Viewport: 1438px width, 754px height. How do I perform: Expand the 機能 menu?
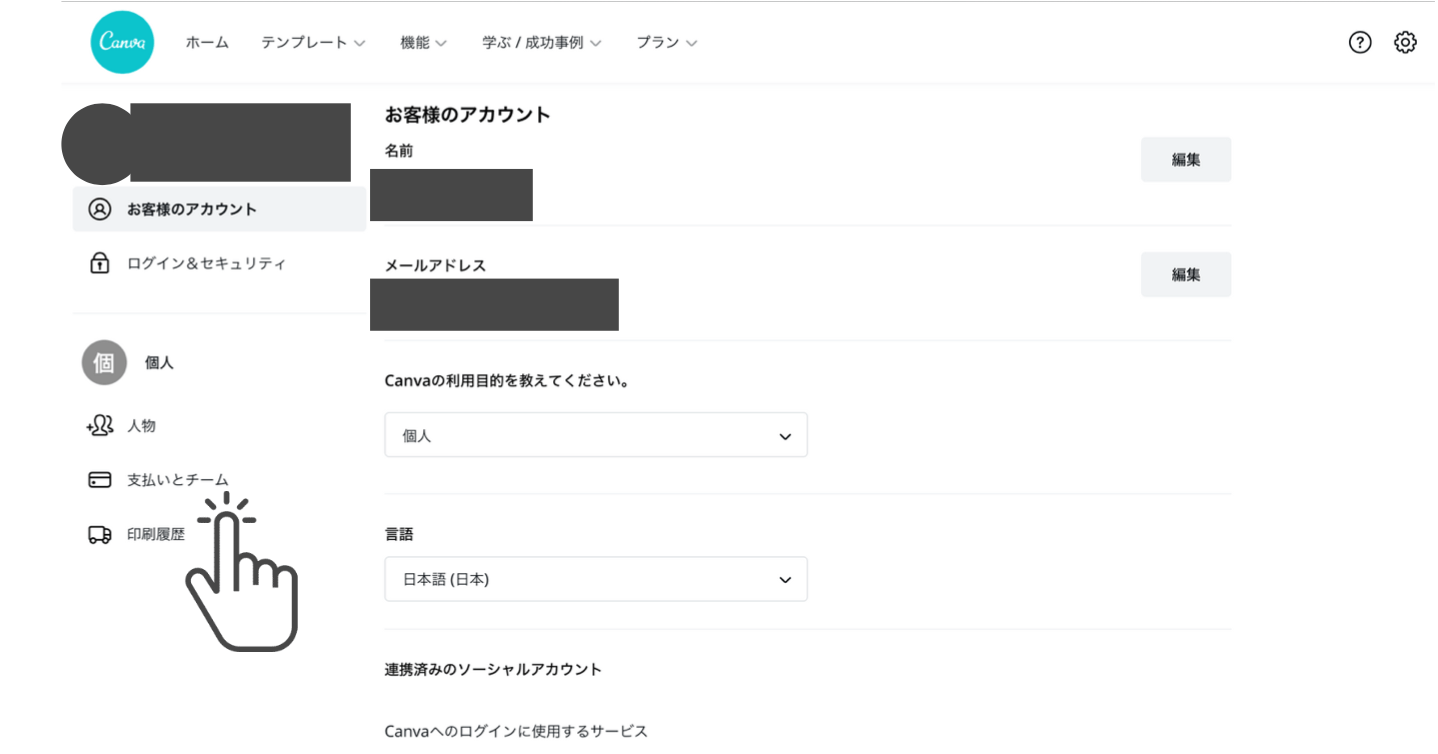click(x=423, y=43)
